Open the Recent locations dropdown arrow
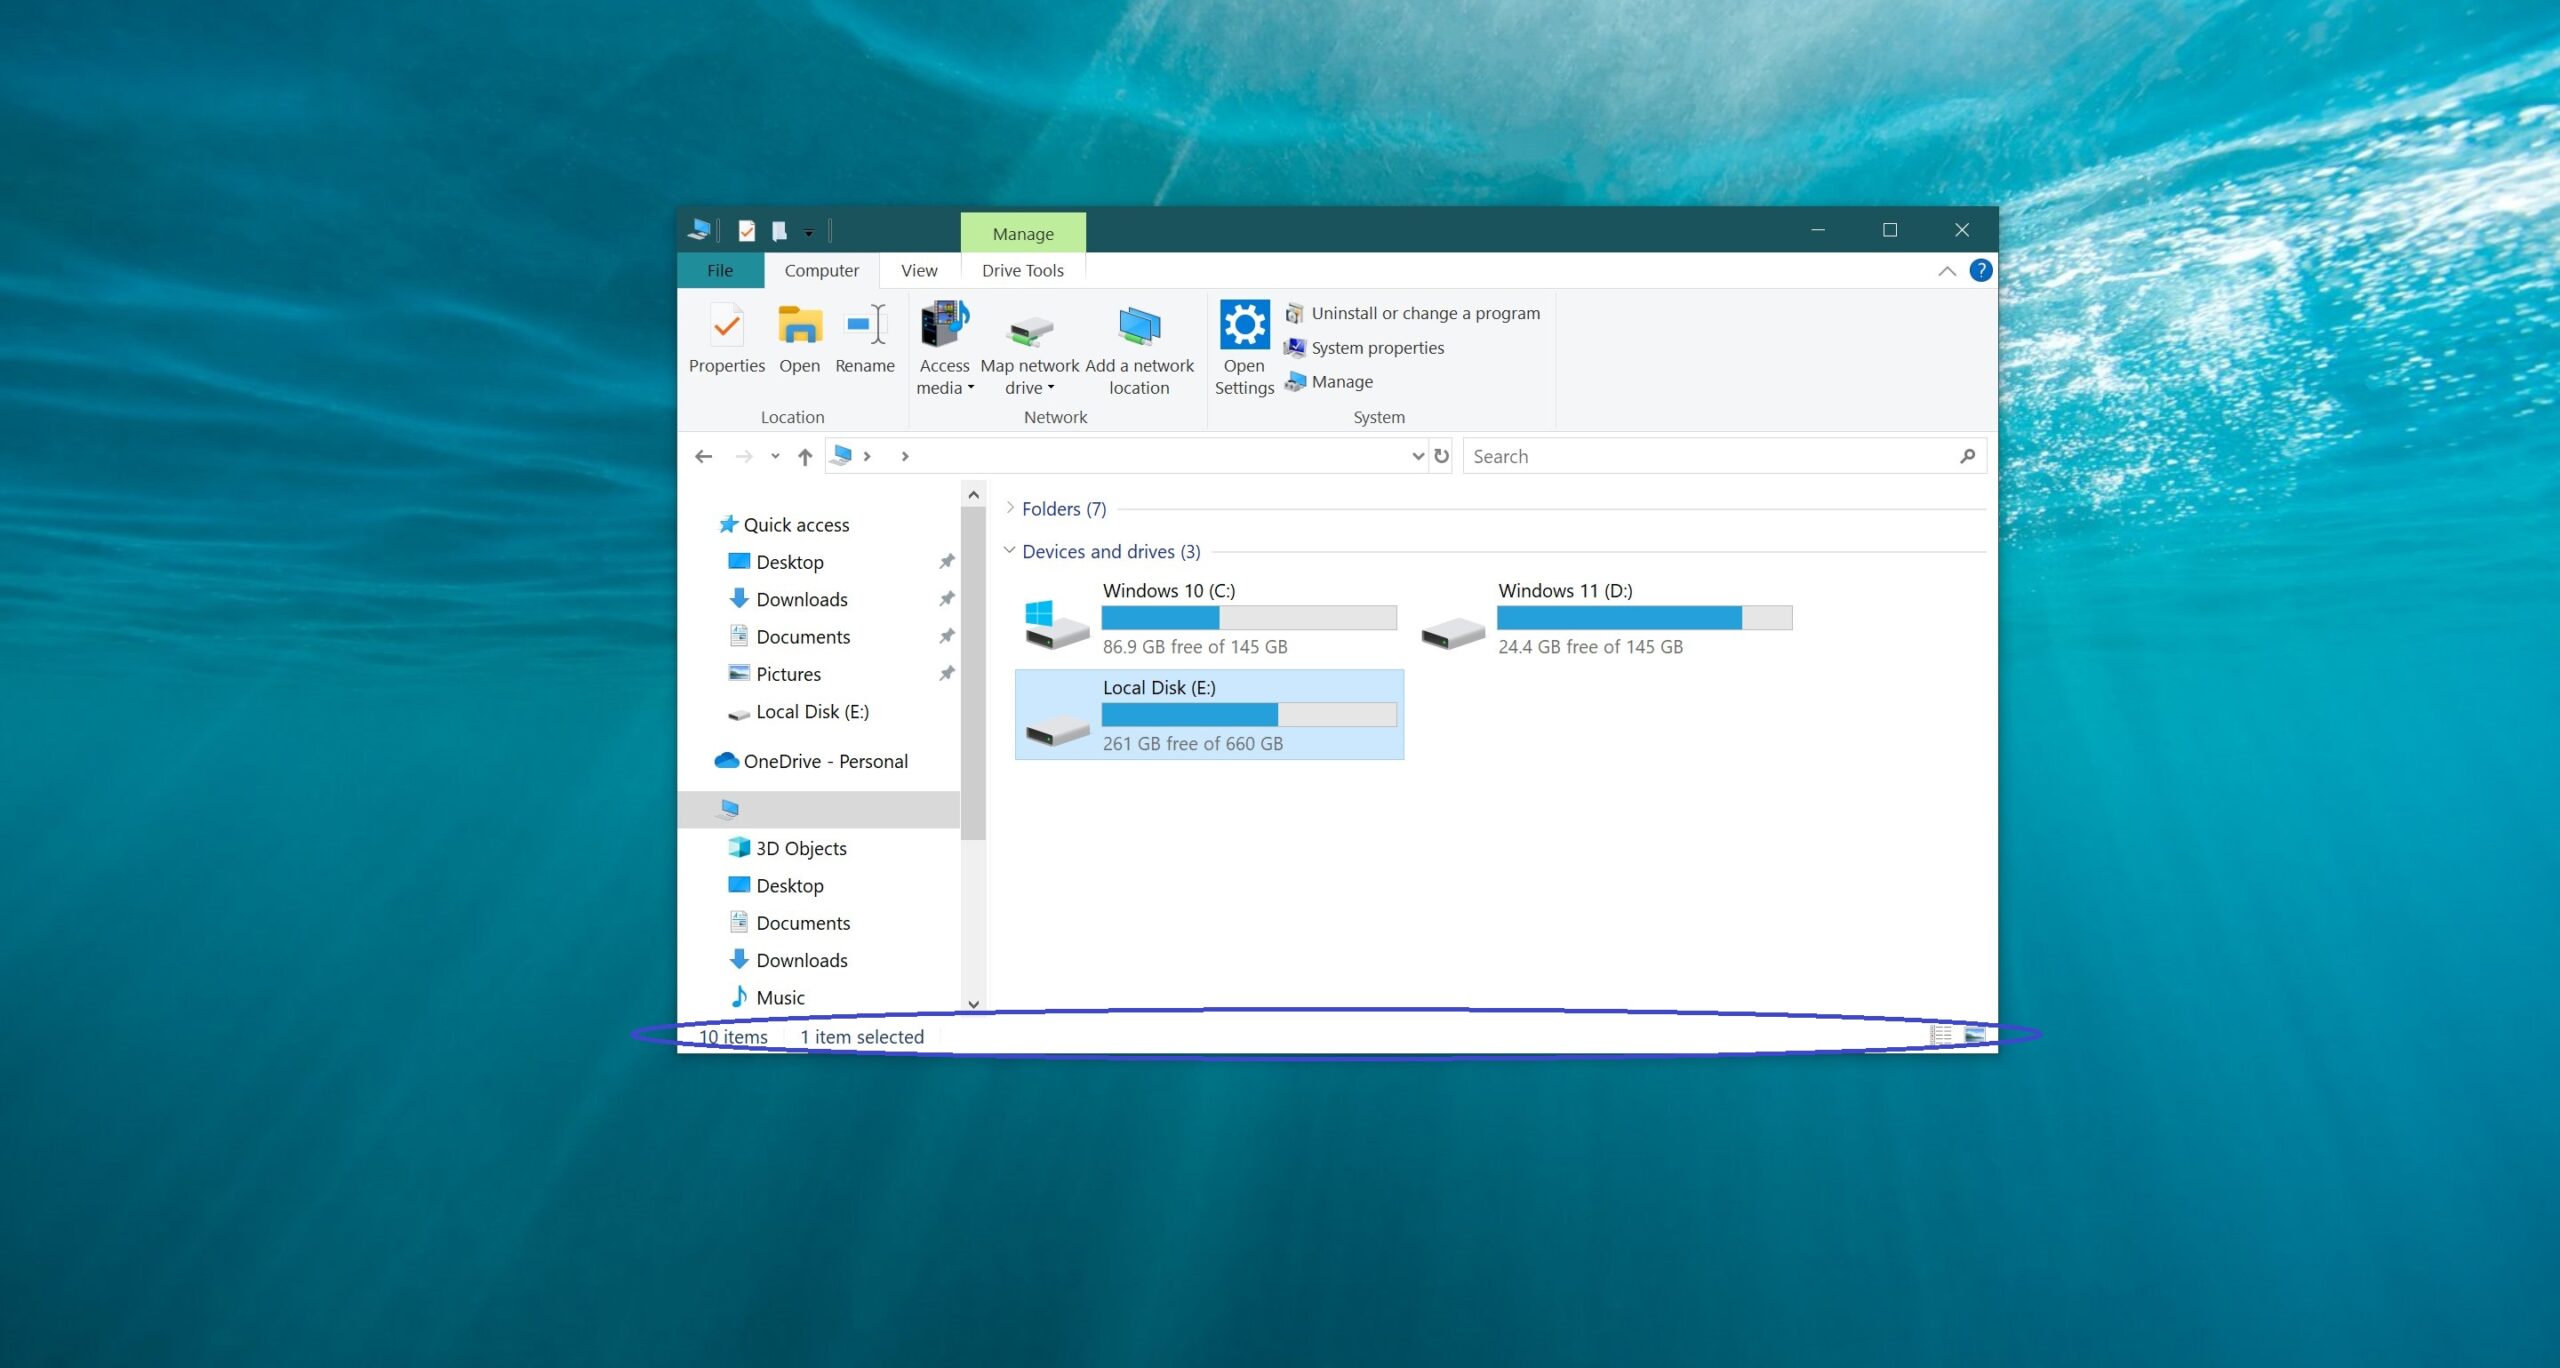2560x1368 pixels. pos(775,456)
